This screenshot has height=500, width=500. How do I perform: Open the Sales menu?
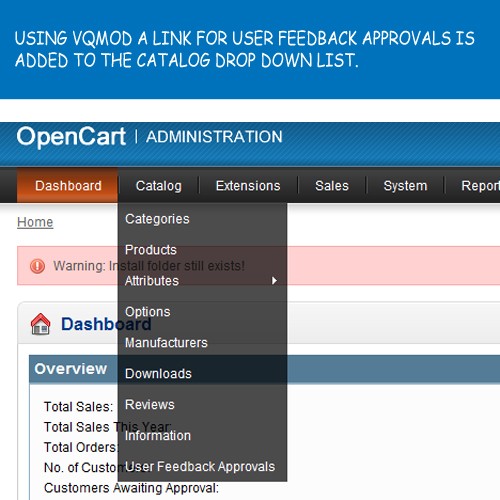coord(332,186)
